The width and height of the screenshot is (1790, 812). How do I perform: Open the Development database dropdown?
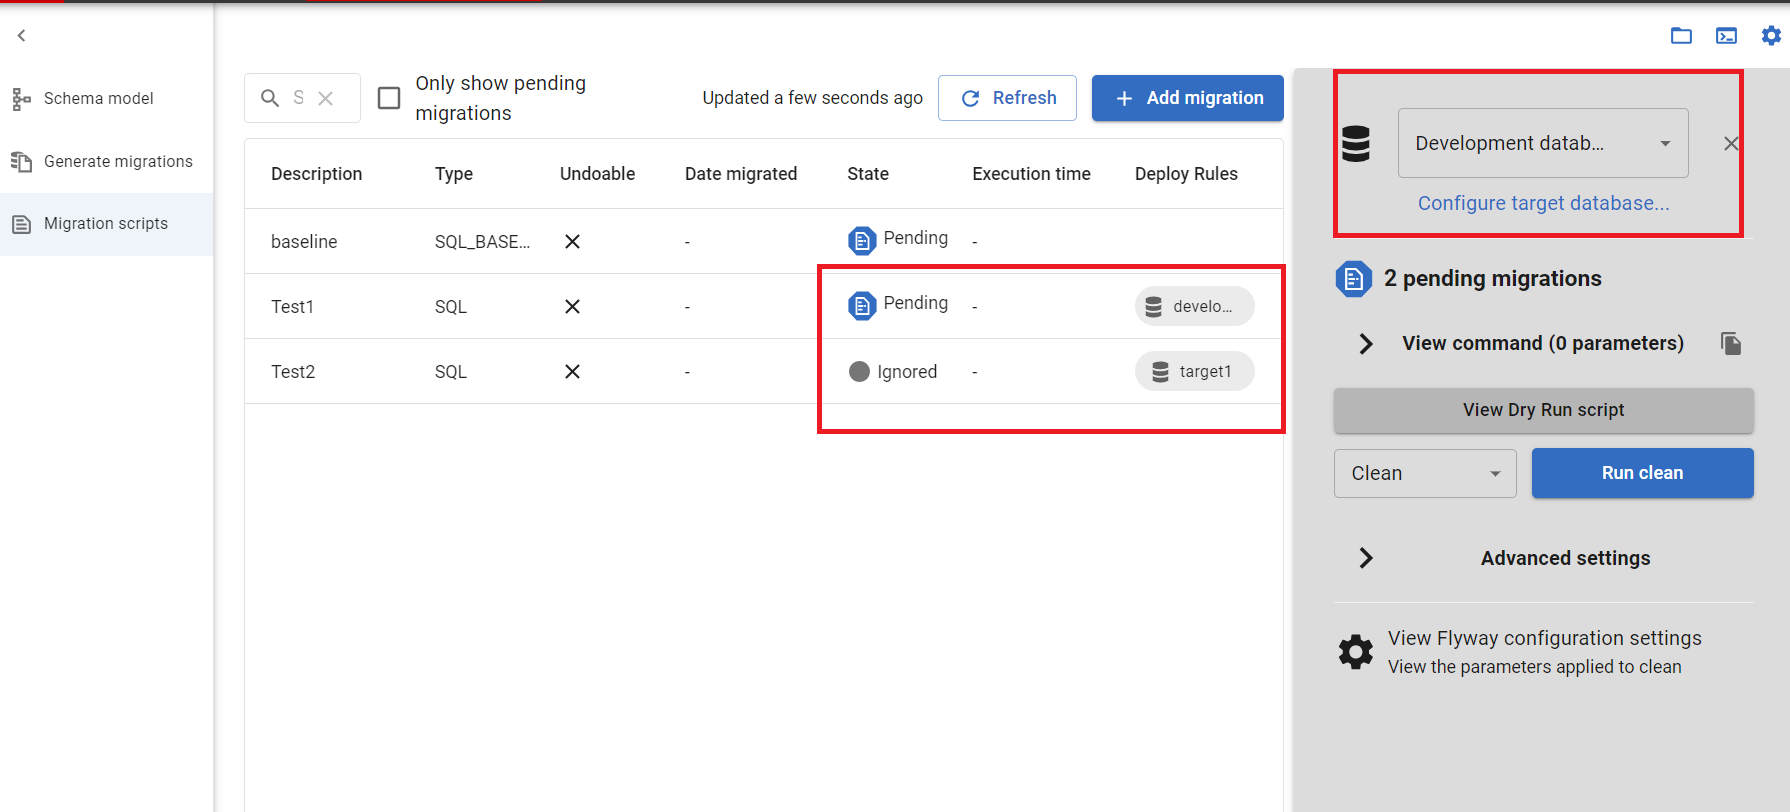1542,143
